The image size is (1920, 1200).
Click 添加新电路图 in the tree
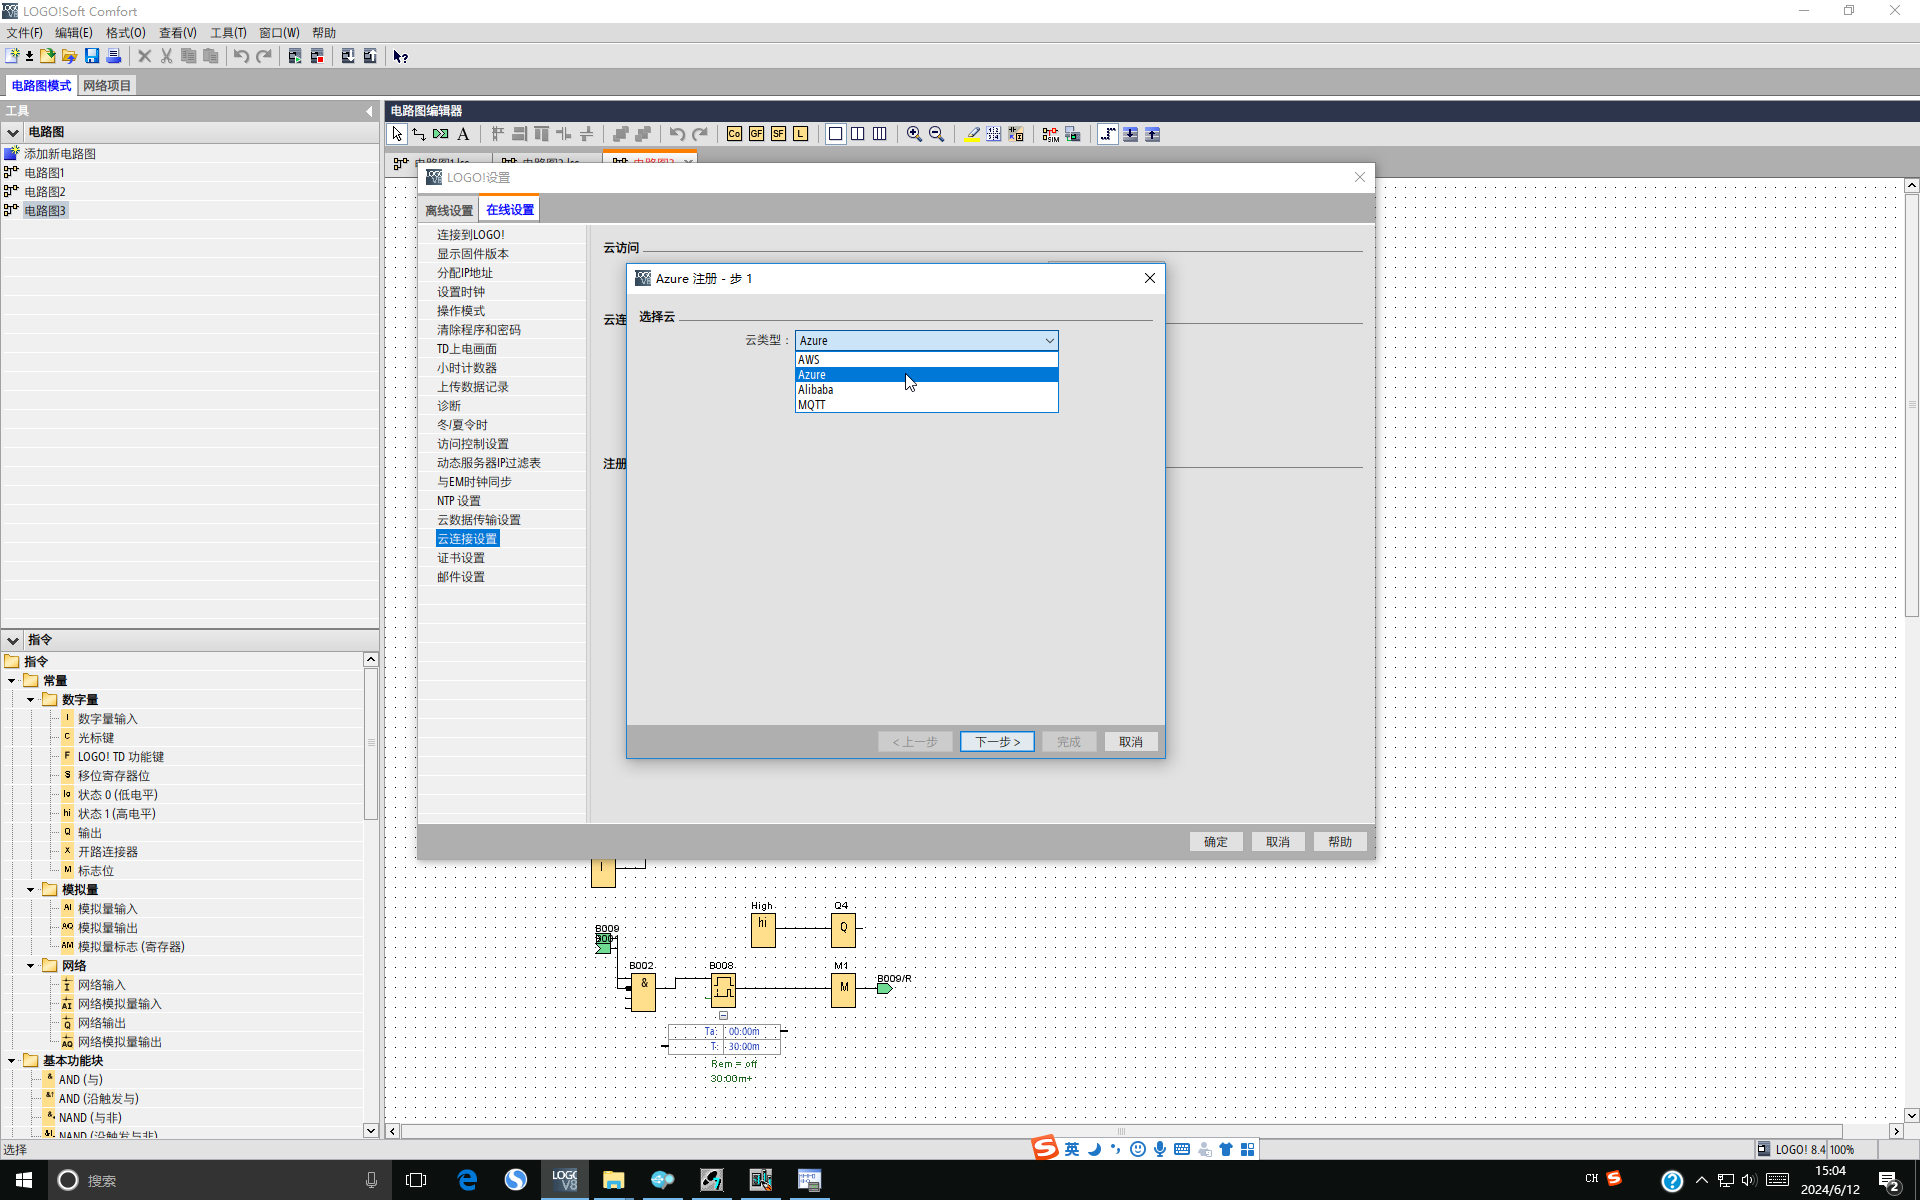click(60, 154)
